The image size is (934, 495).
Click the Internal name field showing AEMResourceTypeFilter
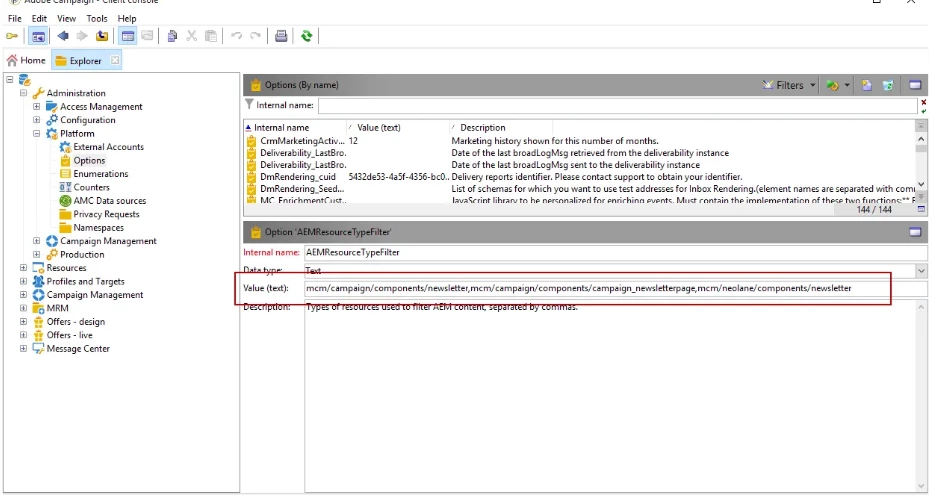click(616, 253)
